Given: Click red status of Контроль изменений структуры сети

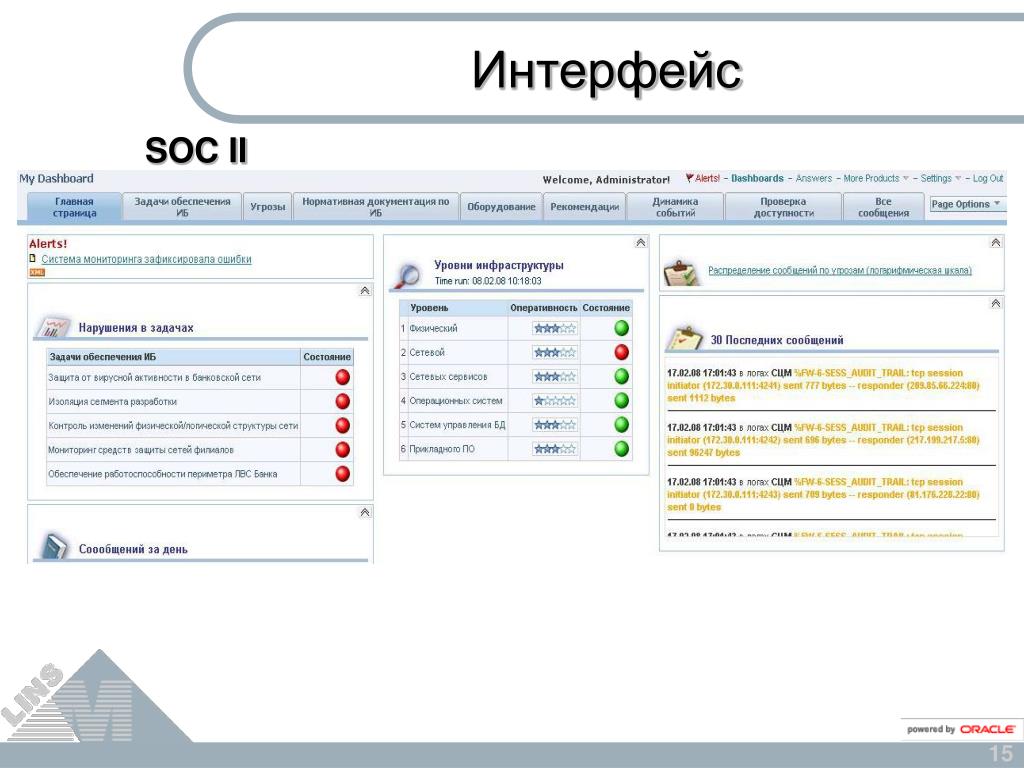Looking at the screenshot, I should point(342,425).
